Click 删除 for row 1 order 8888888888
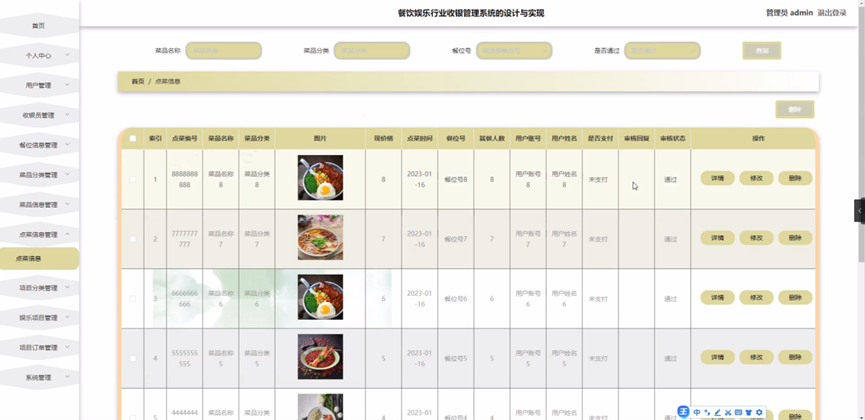The height and width of the screenshot is (420, 865). (795, 178)
